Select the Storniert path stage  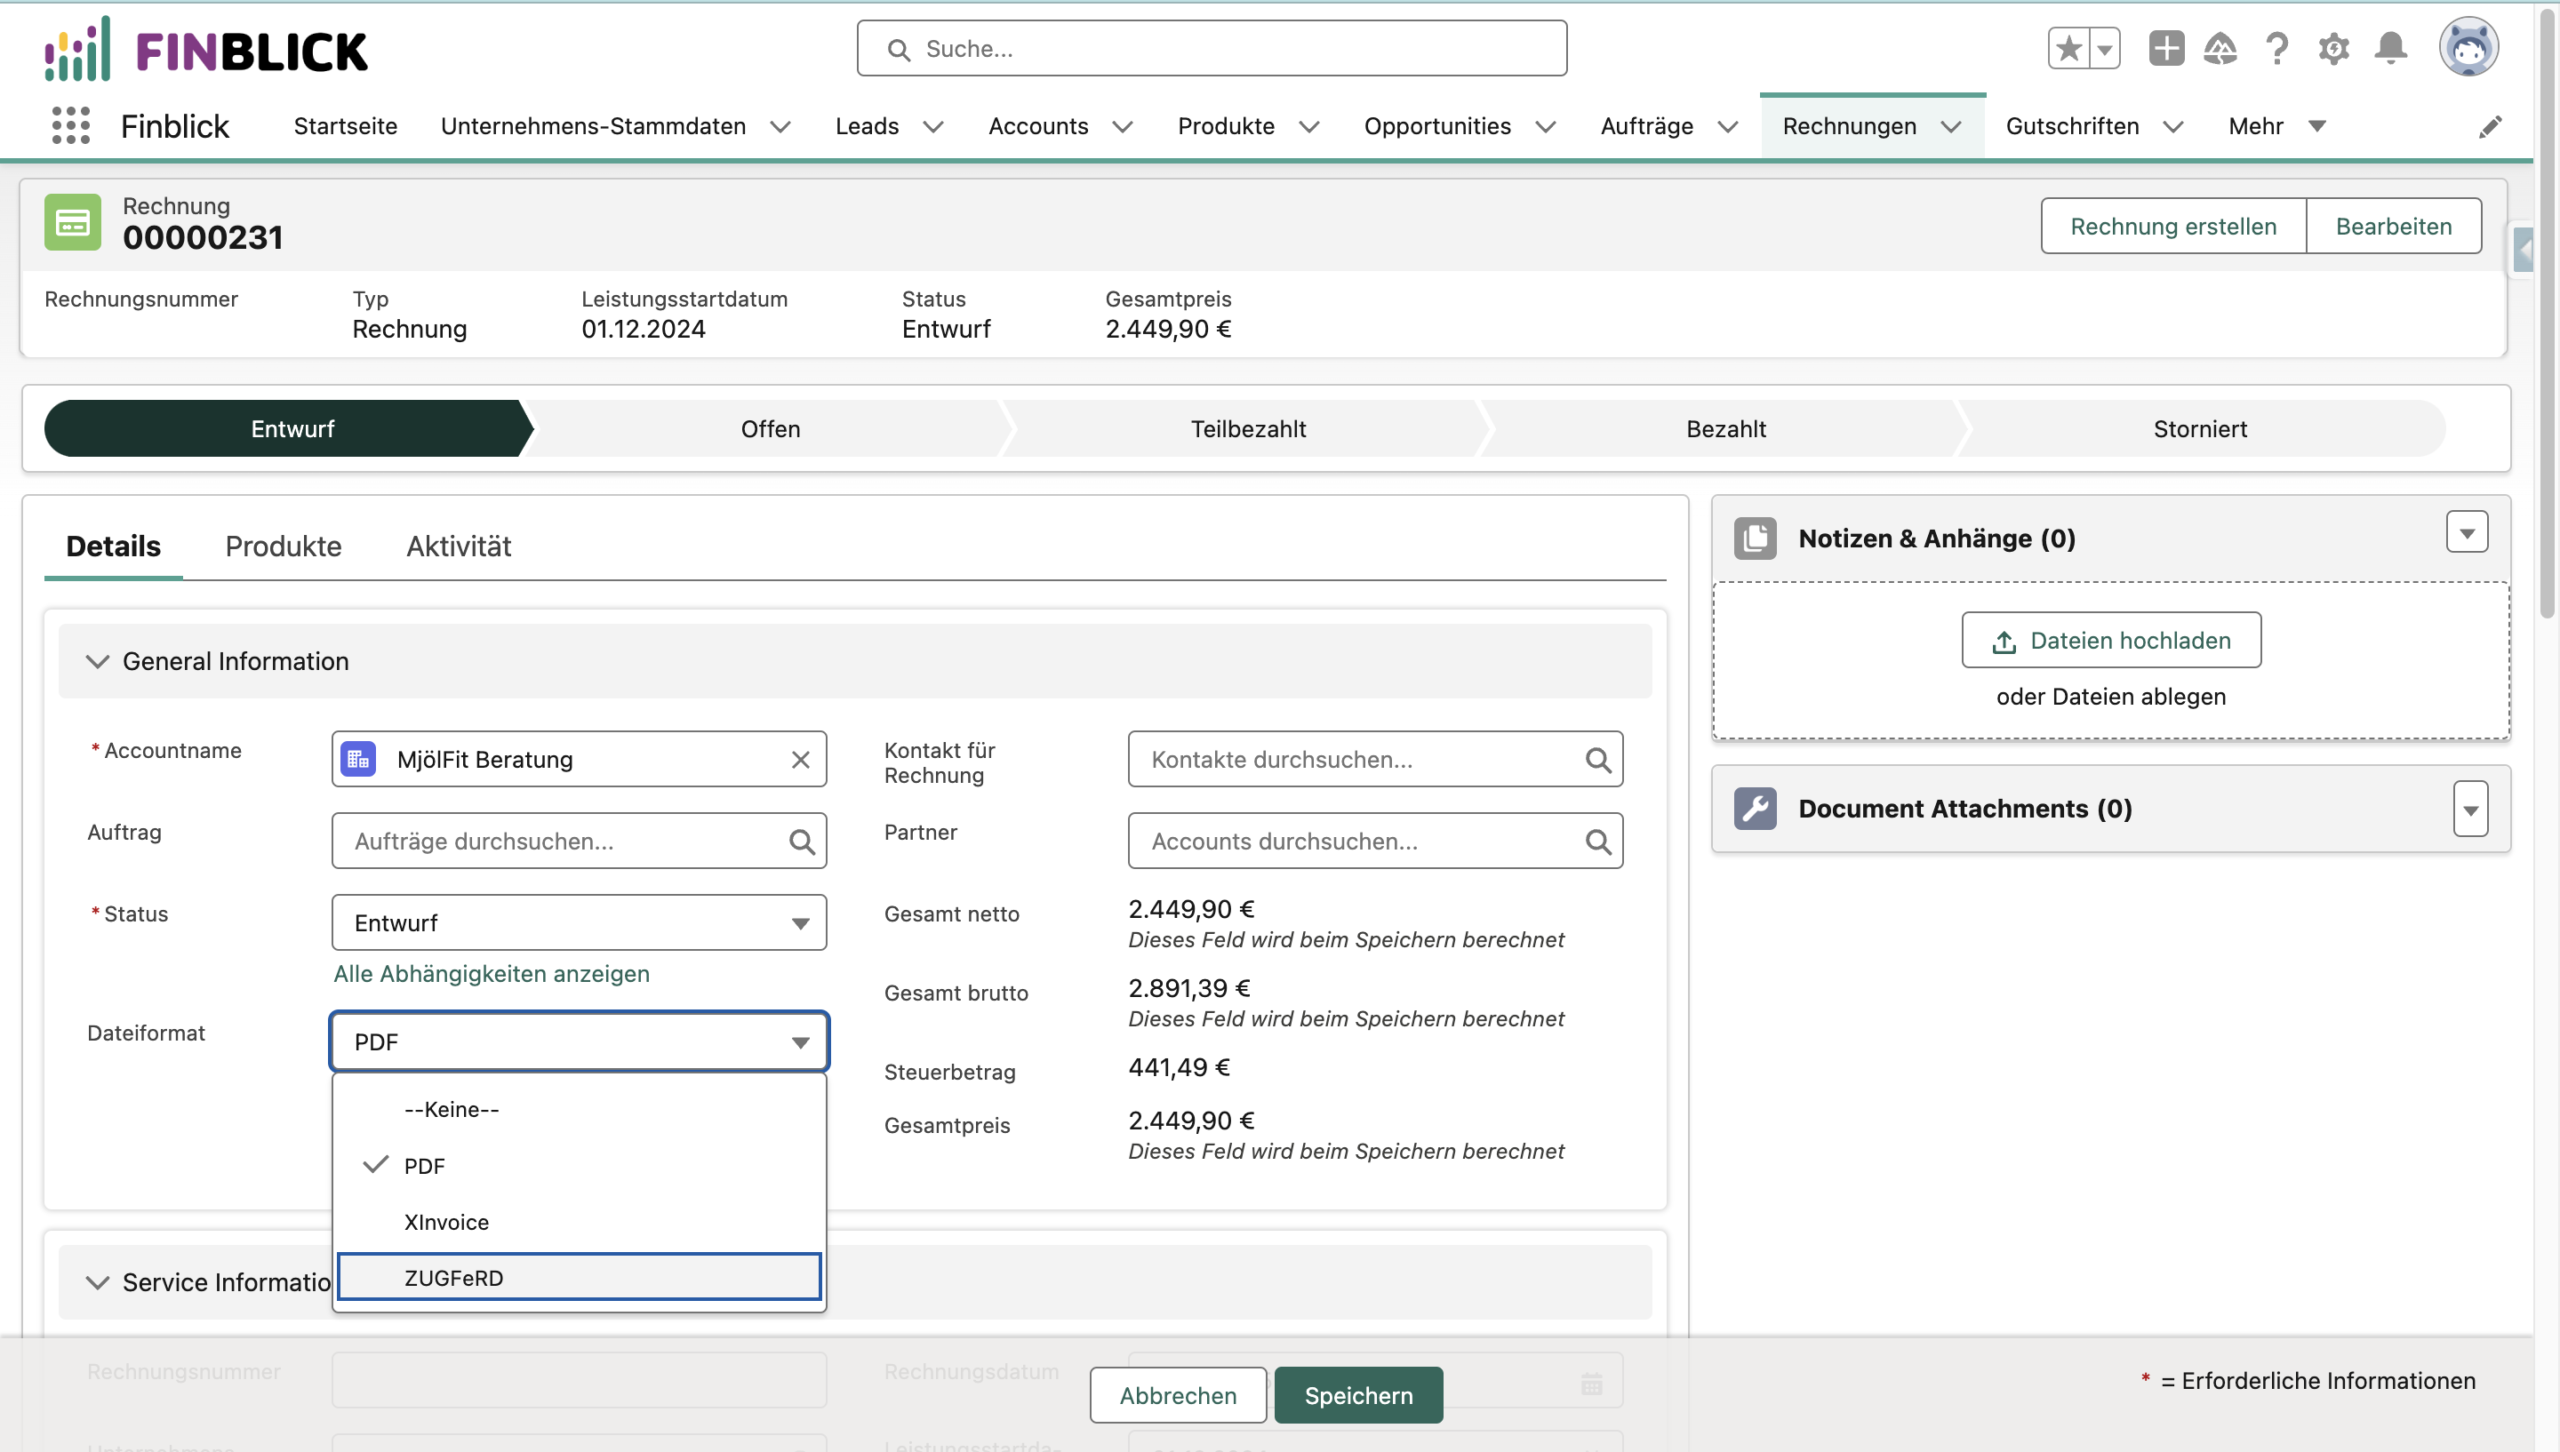point(2200,429)
